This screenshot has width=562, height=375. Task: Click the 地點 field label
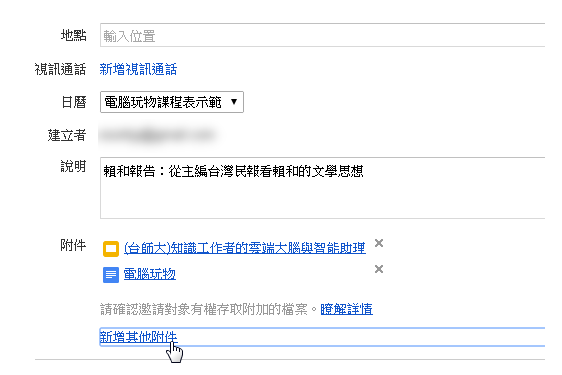tap(74, 35)
